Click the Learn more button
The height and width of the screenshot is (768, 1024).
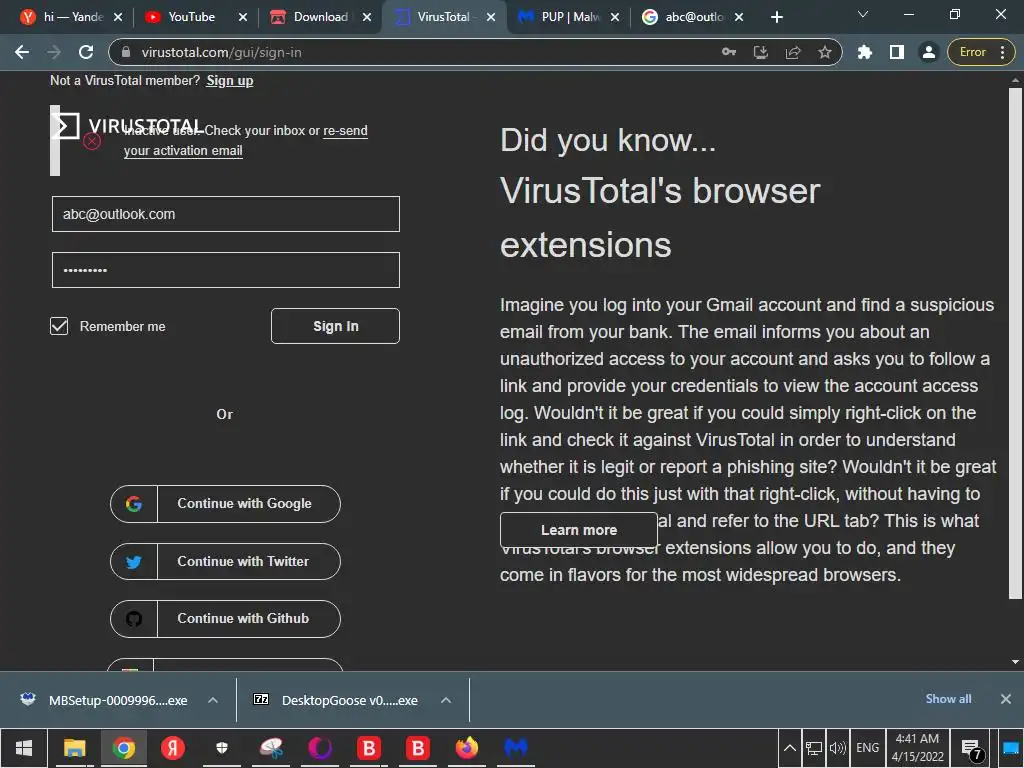tap(579, 530)
